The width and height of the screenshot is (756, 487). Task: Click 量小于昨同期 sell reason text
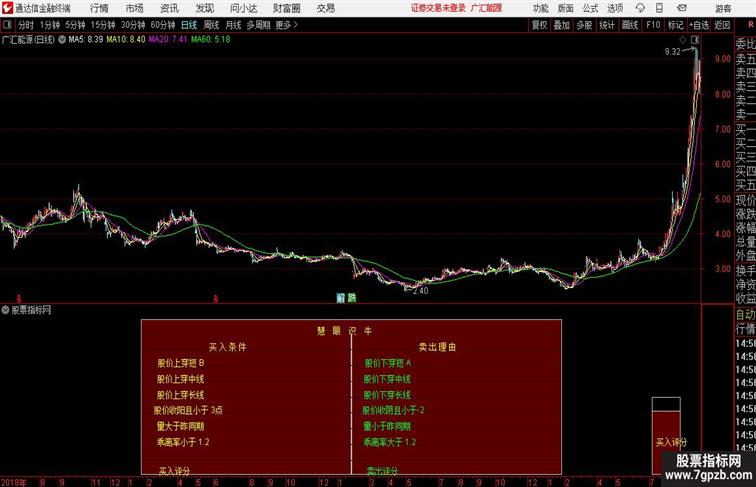pos(387,426)
